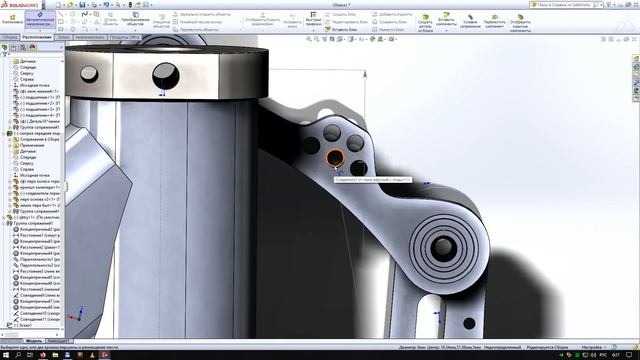Image resolution: width=640 pixels, height=360 pixels.
Task: Toggle Section View in view toolbar
Action: coord(332,39)
